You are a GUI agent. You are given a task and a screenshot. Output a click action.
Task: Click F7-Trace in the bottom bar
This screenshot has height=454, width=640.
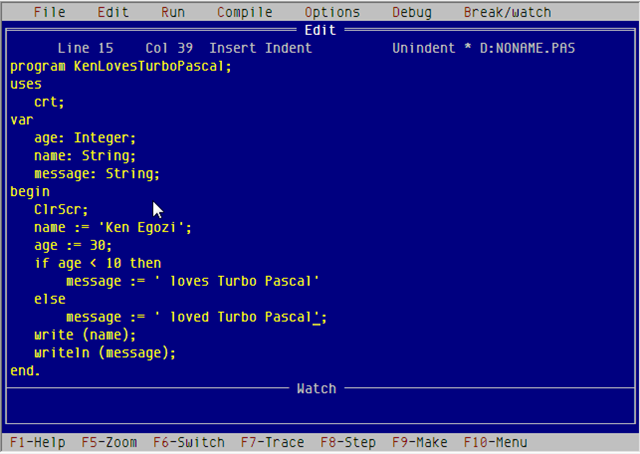tap(273, 442)
